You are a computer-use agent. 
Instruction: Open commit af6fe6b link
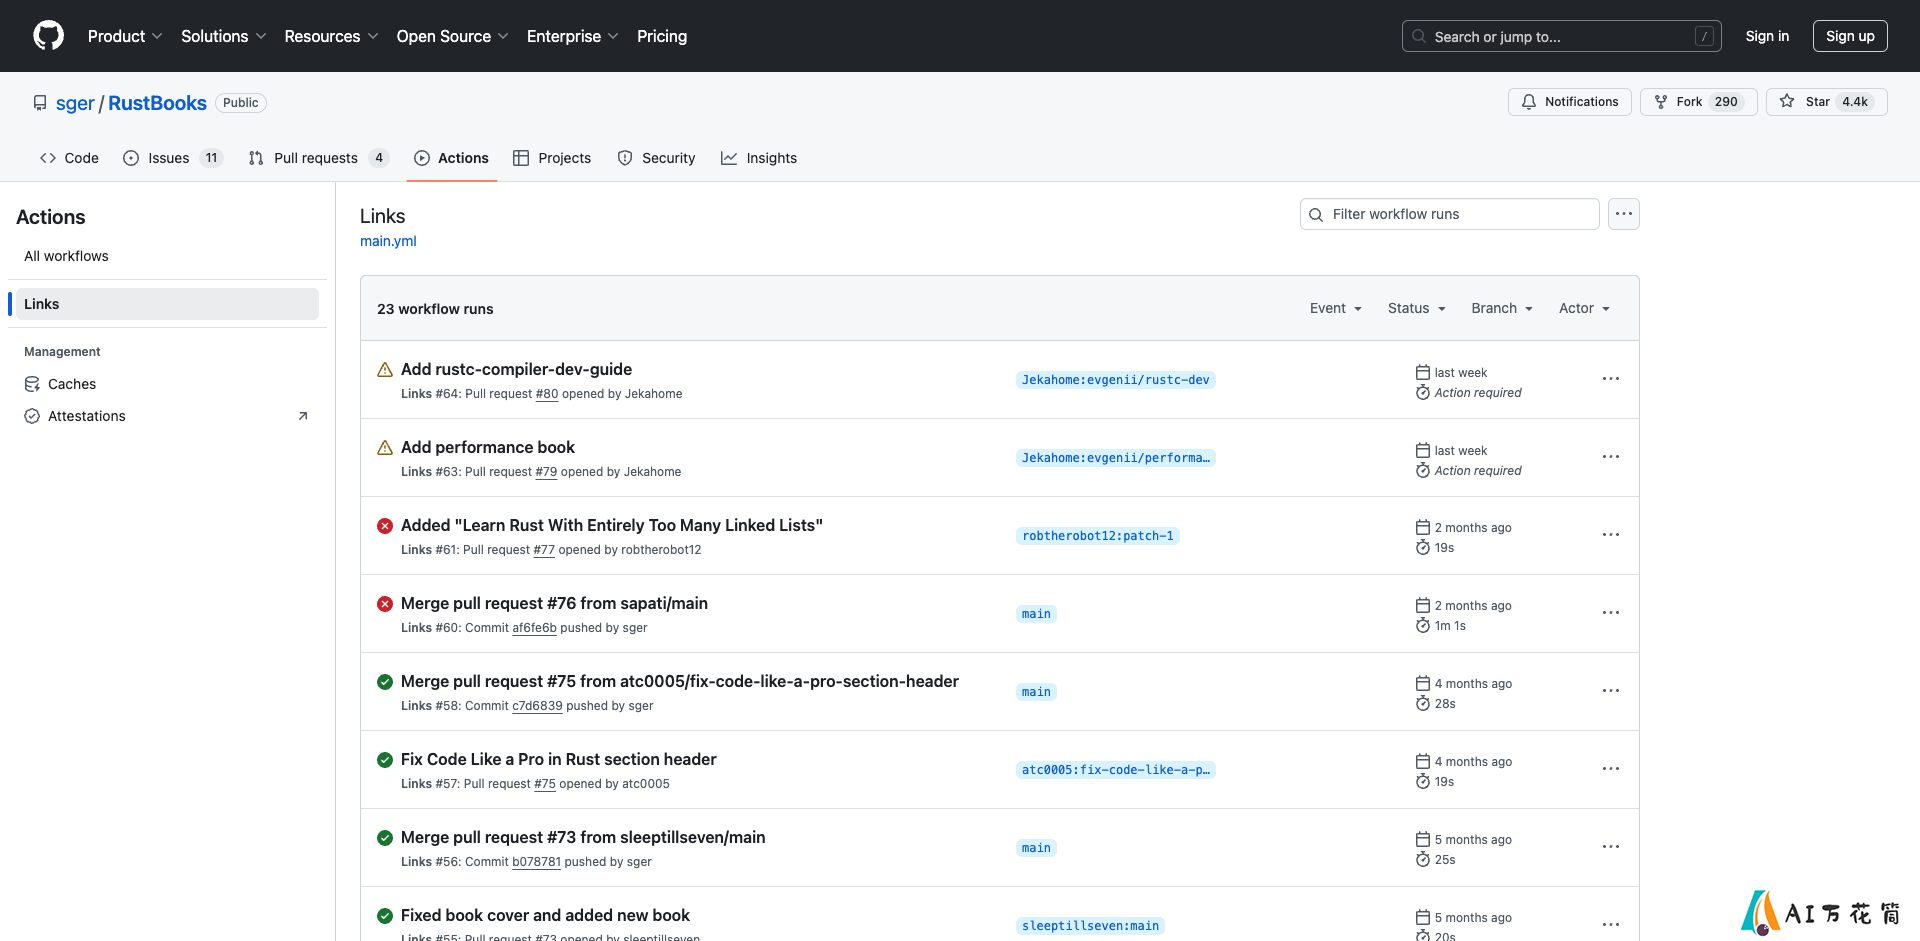tap(534, 628)
